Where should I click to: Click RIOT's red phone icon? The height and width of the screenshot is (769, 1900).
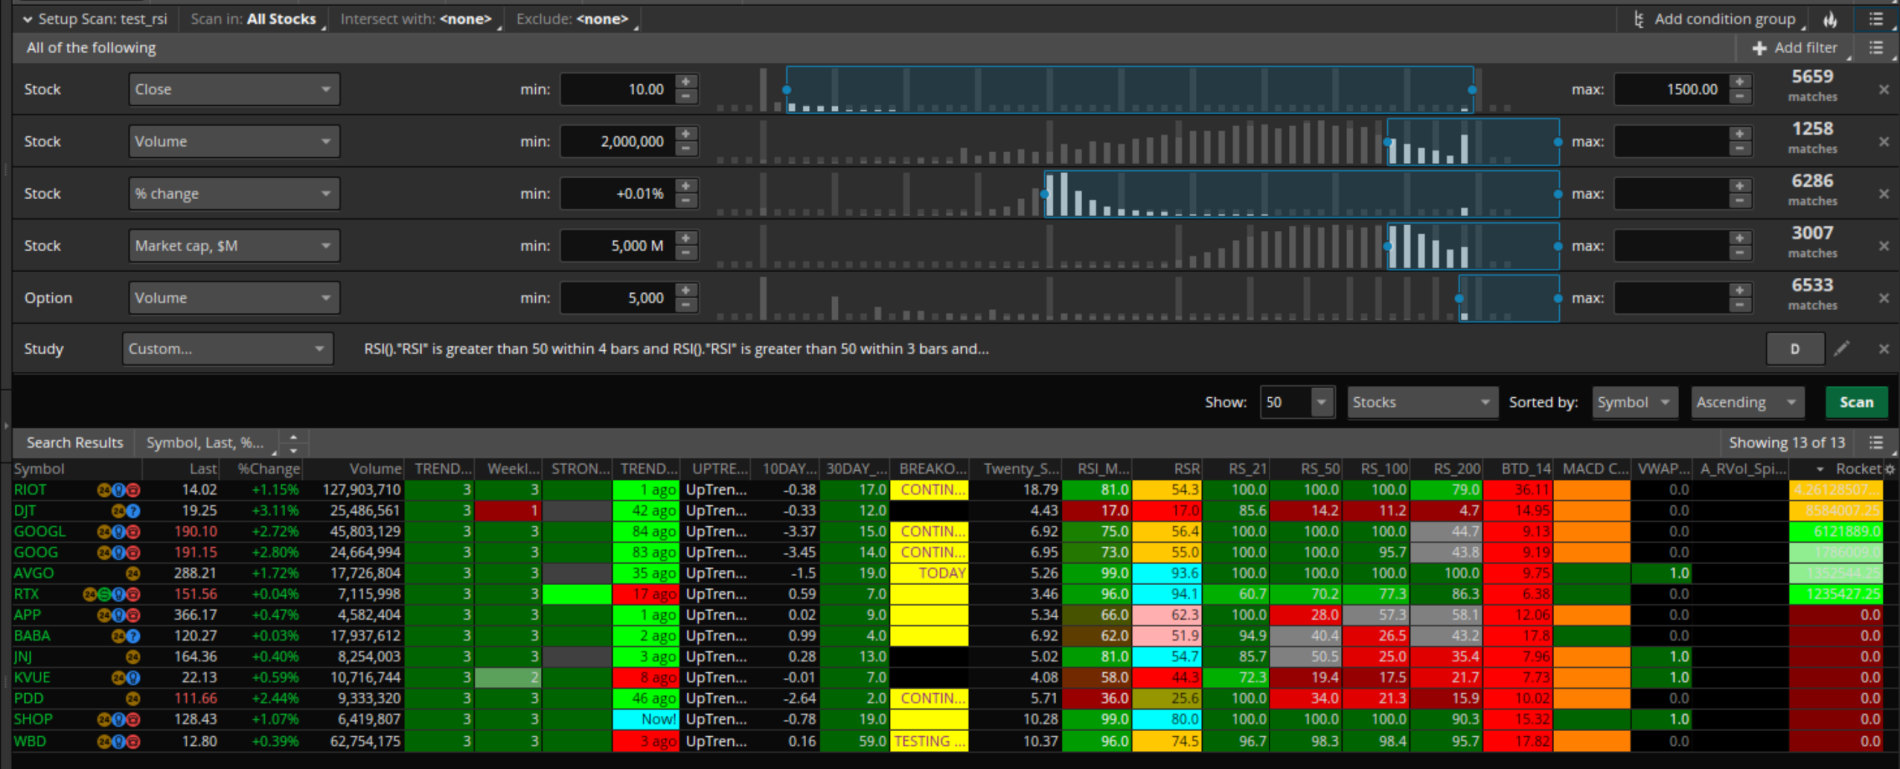pos(133,490)
